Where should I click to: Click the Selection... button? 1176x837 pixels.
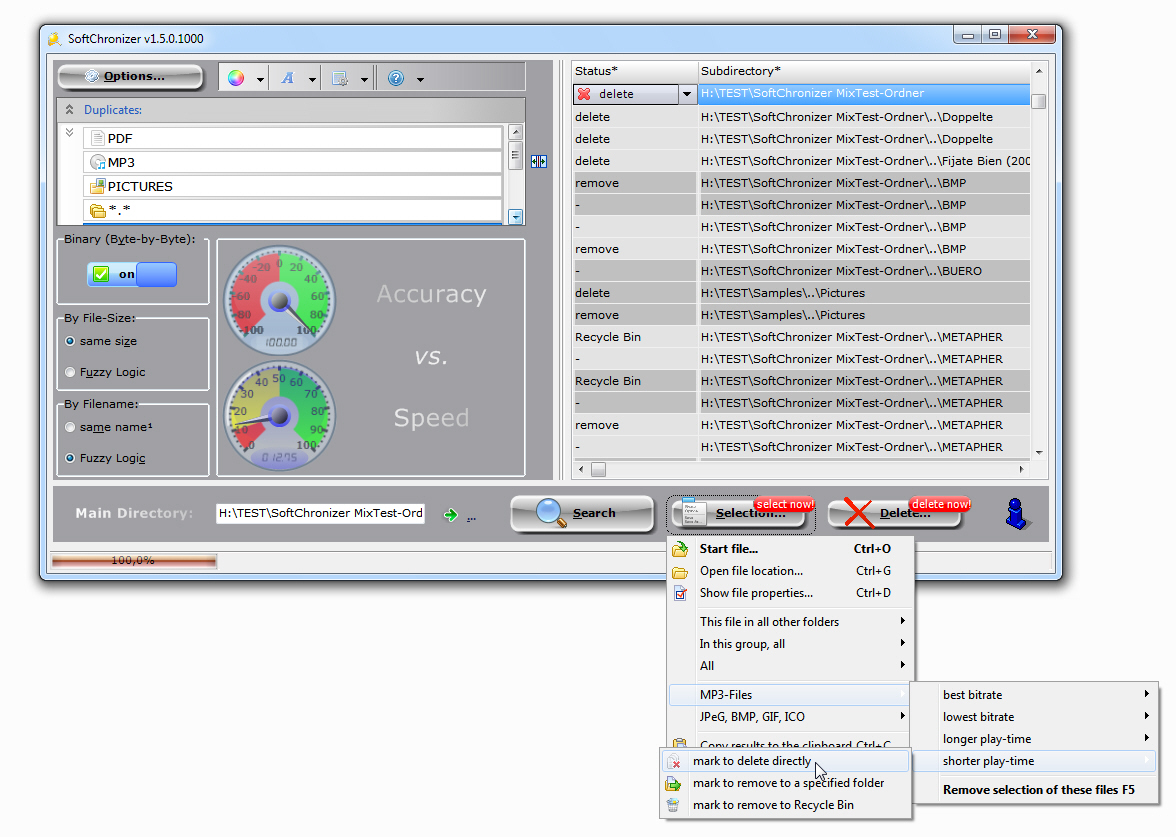pyautogui.click(x=740, y=514)
